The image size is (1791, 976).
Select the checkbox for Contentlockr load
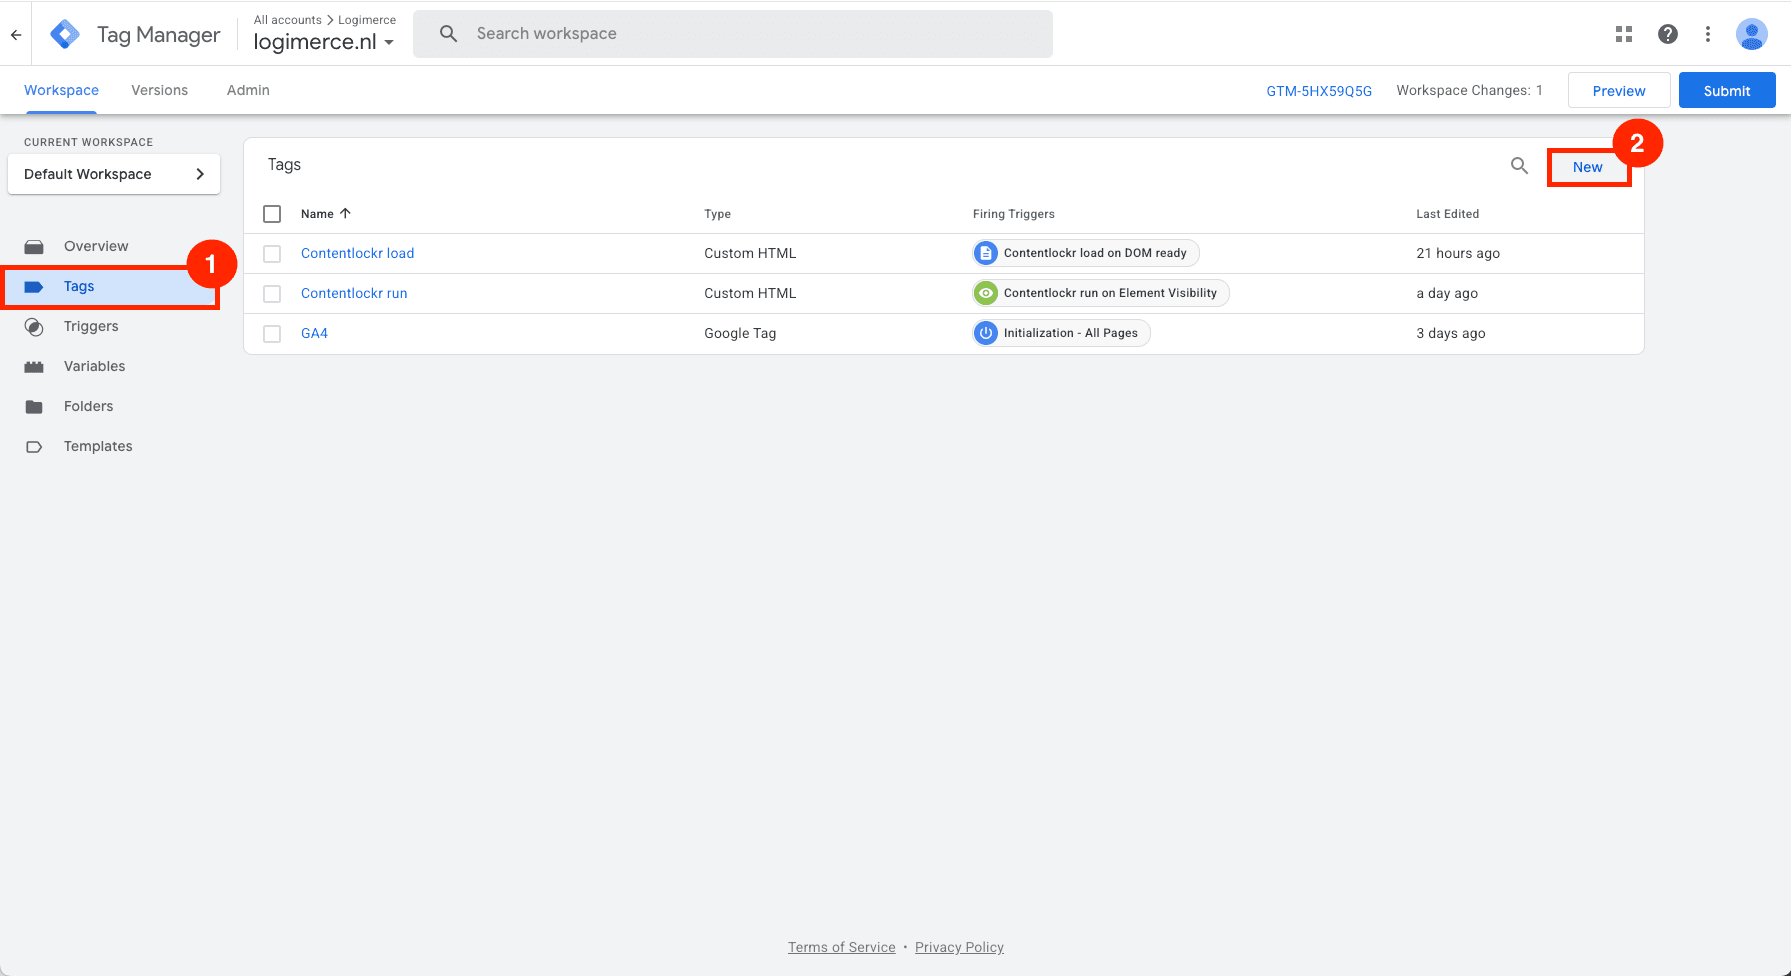pyautogui.click(x=271, y=253)
